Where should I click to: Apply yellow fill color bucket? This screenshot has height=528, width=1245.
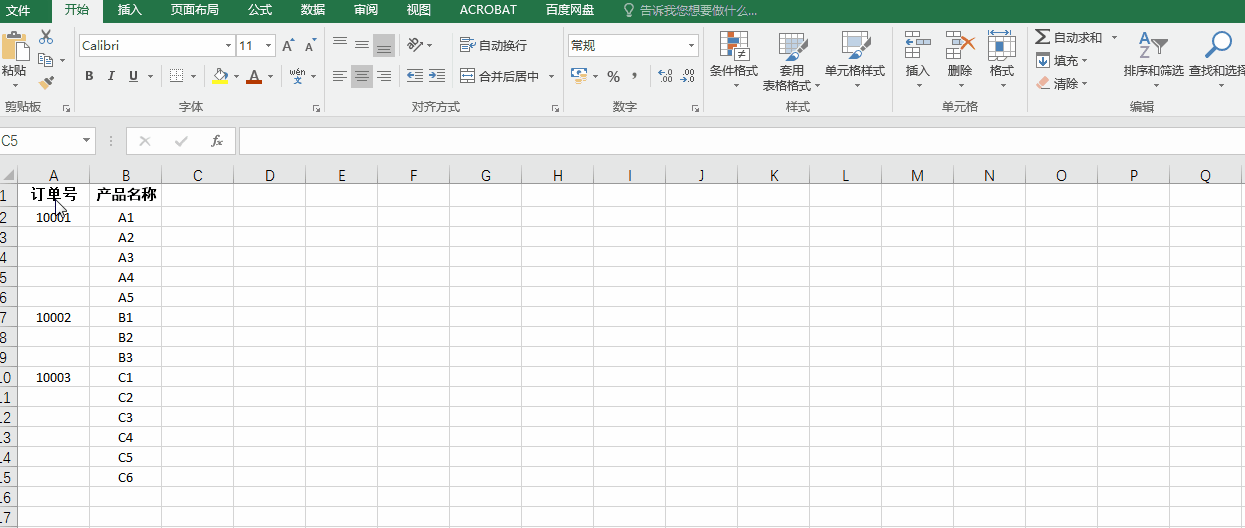coord(221,76)
